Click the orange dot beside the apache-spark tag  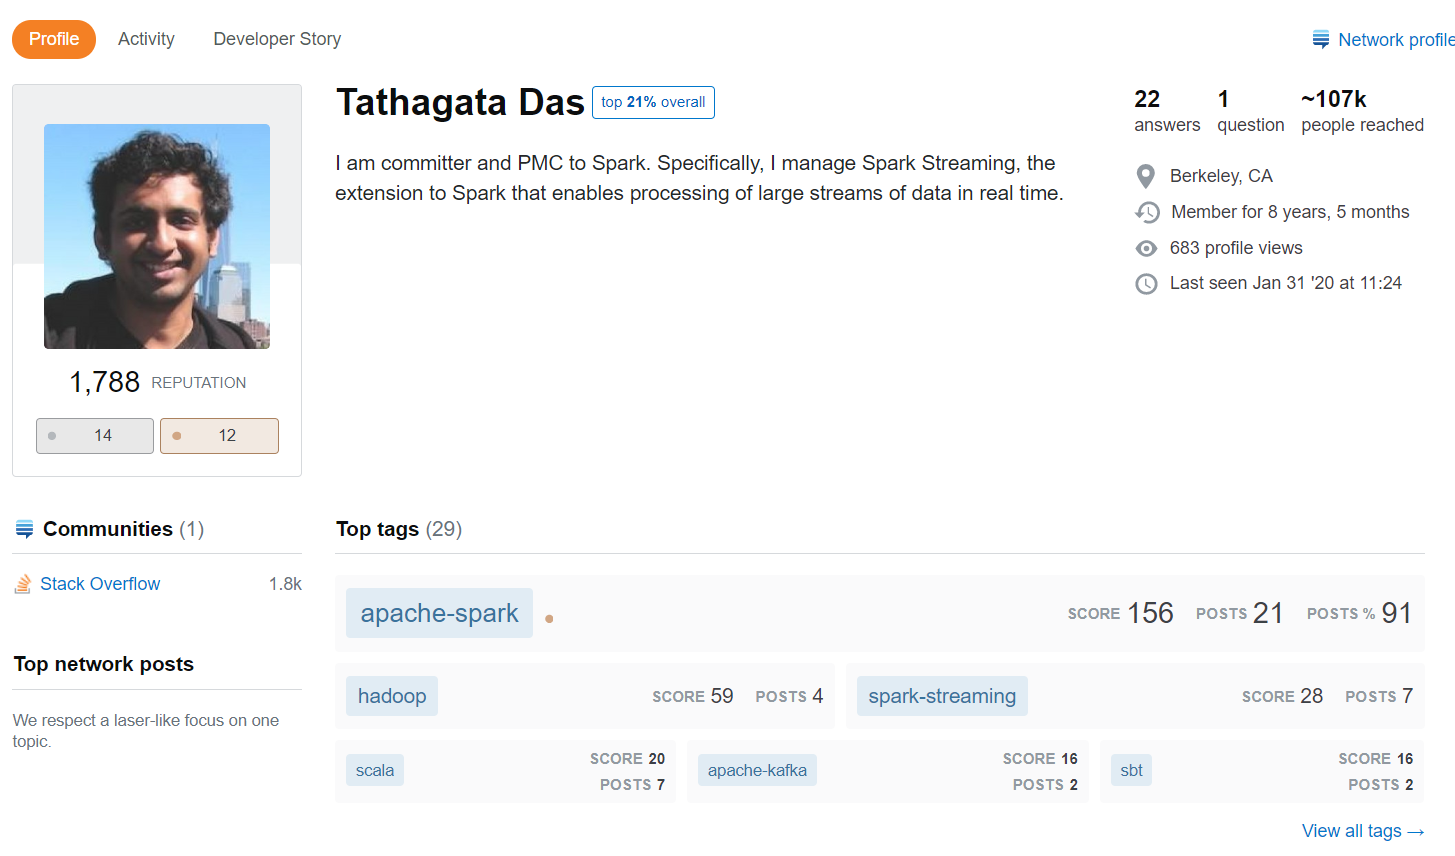549,619
